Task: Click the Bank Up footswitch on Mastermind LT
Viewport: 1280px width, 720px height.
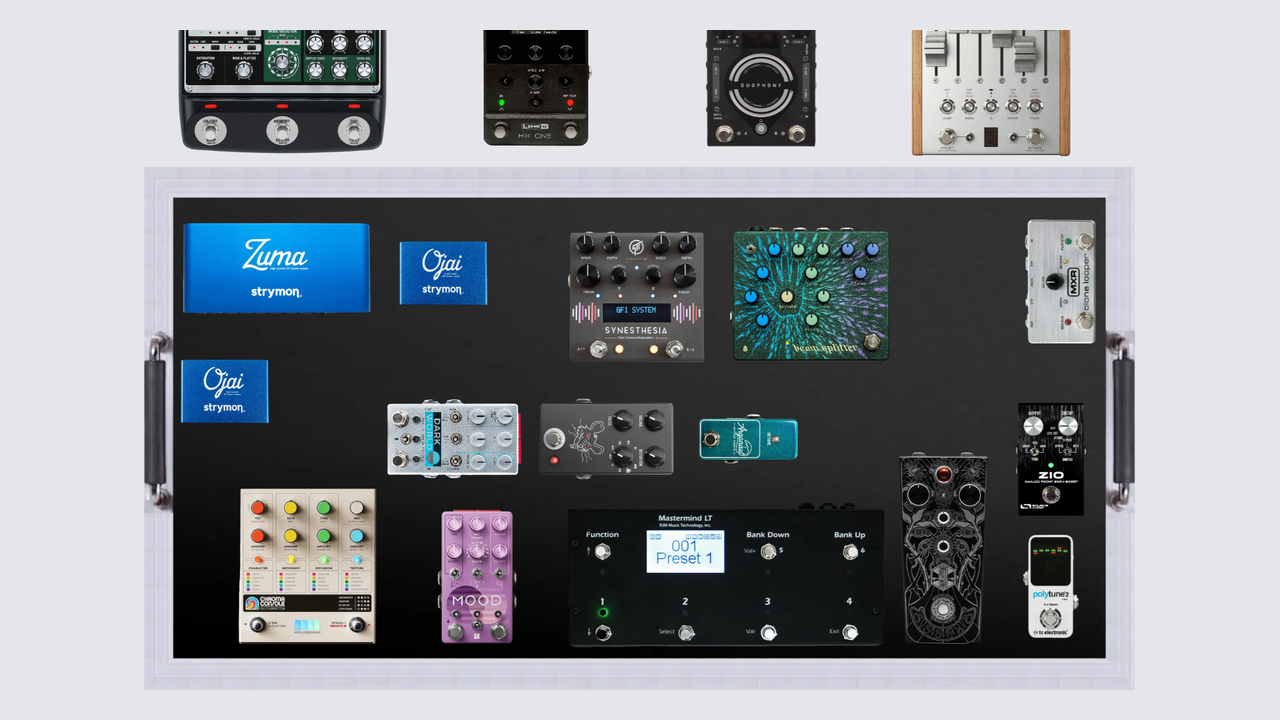Action: point(850,551)
